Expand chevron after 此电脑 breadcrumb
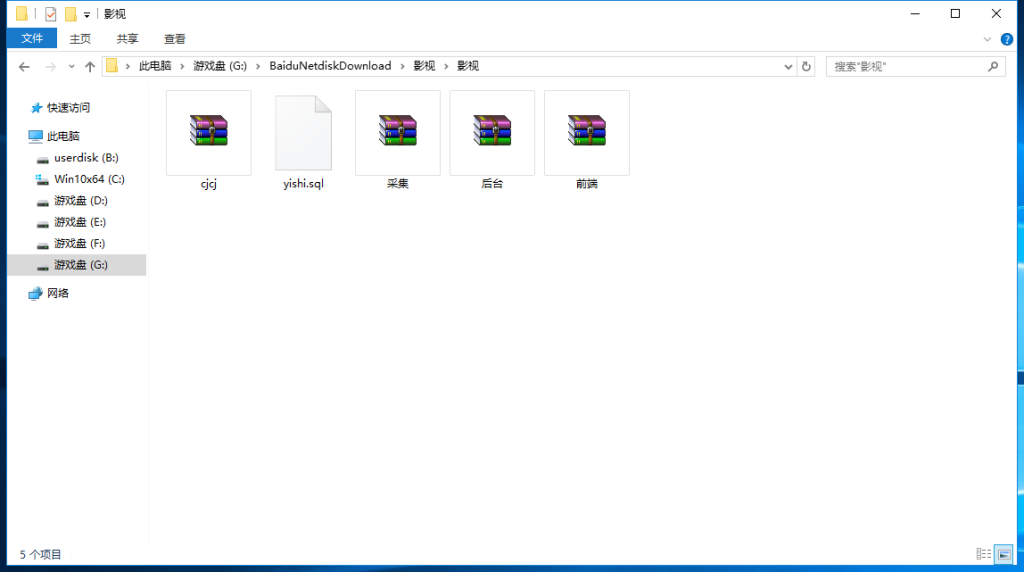The width and height of the screenshot is (1024, 572). [x=182, y=67]
